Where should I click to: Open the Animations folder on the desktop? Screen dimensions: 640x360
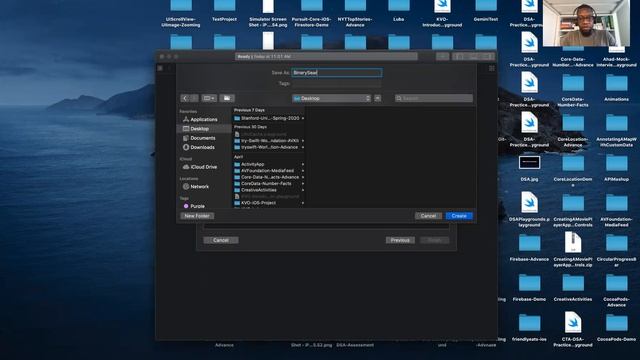[616, 83]
